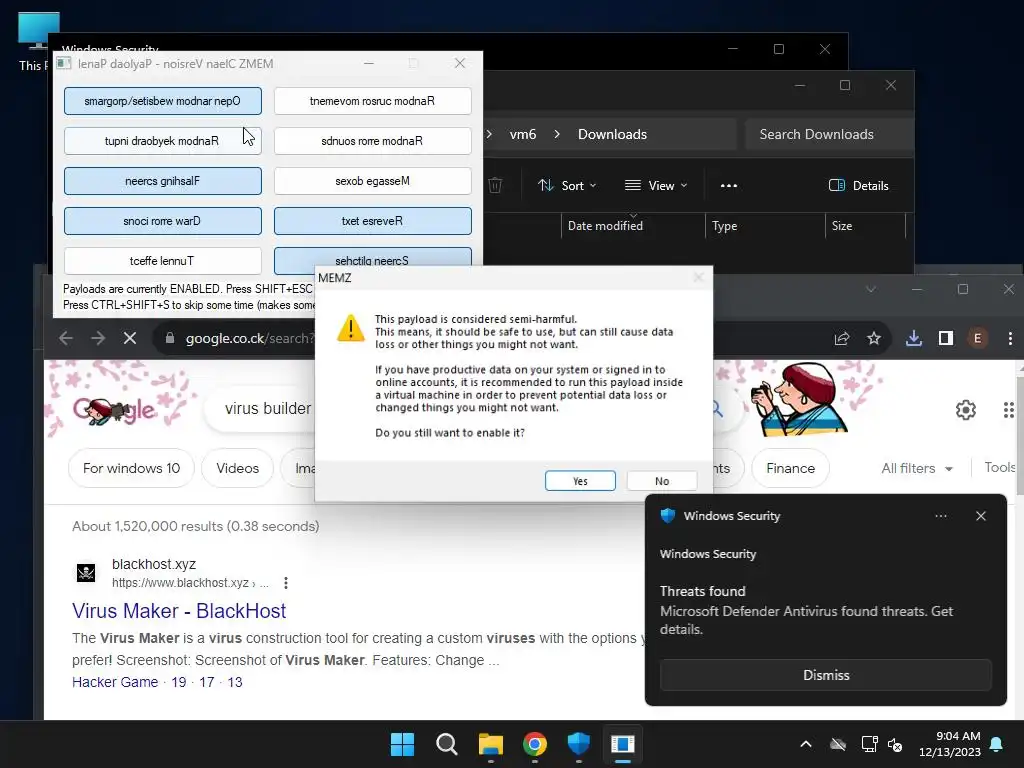This screenshot has height=768, width=1024.
Task: Toggle 'tnemevom rosruc modnaR' payload button
Action: tap(372, 101)
